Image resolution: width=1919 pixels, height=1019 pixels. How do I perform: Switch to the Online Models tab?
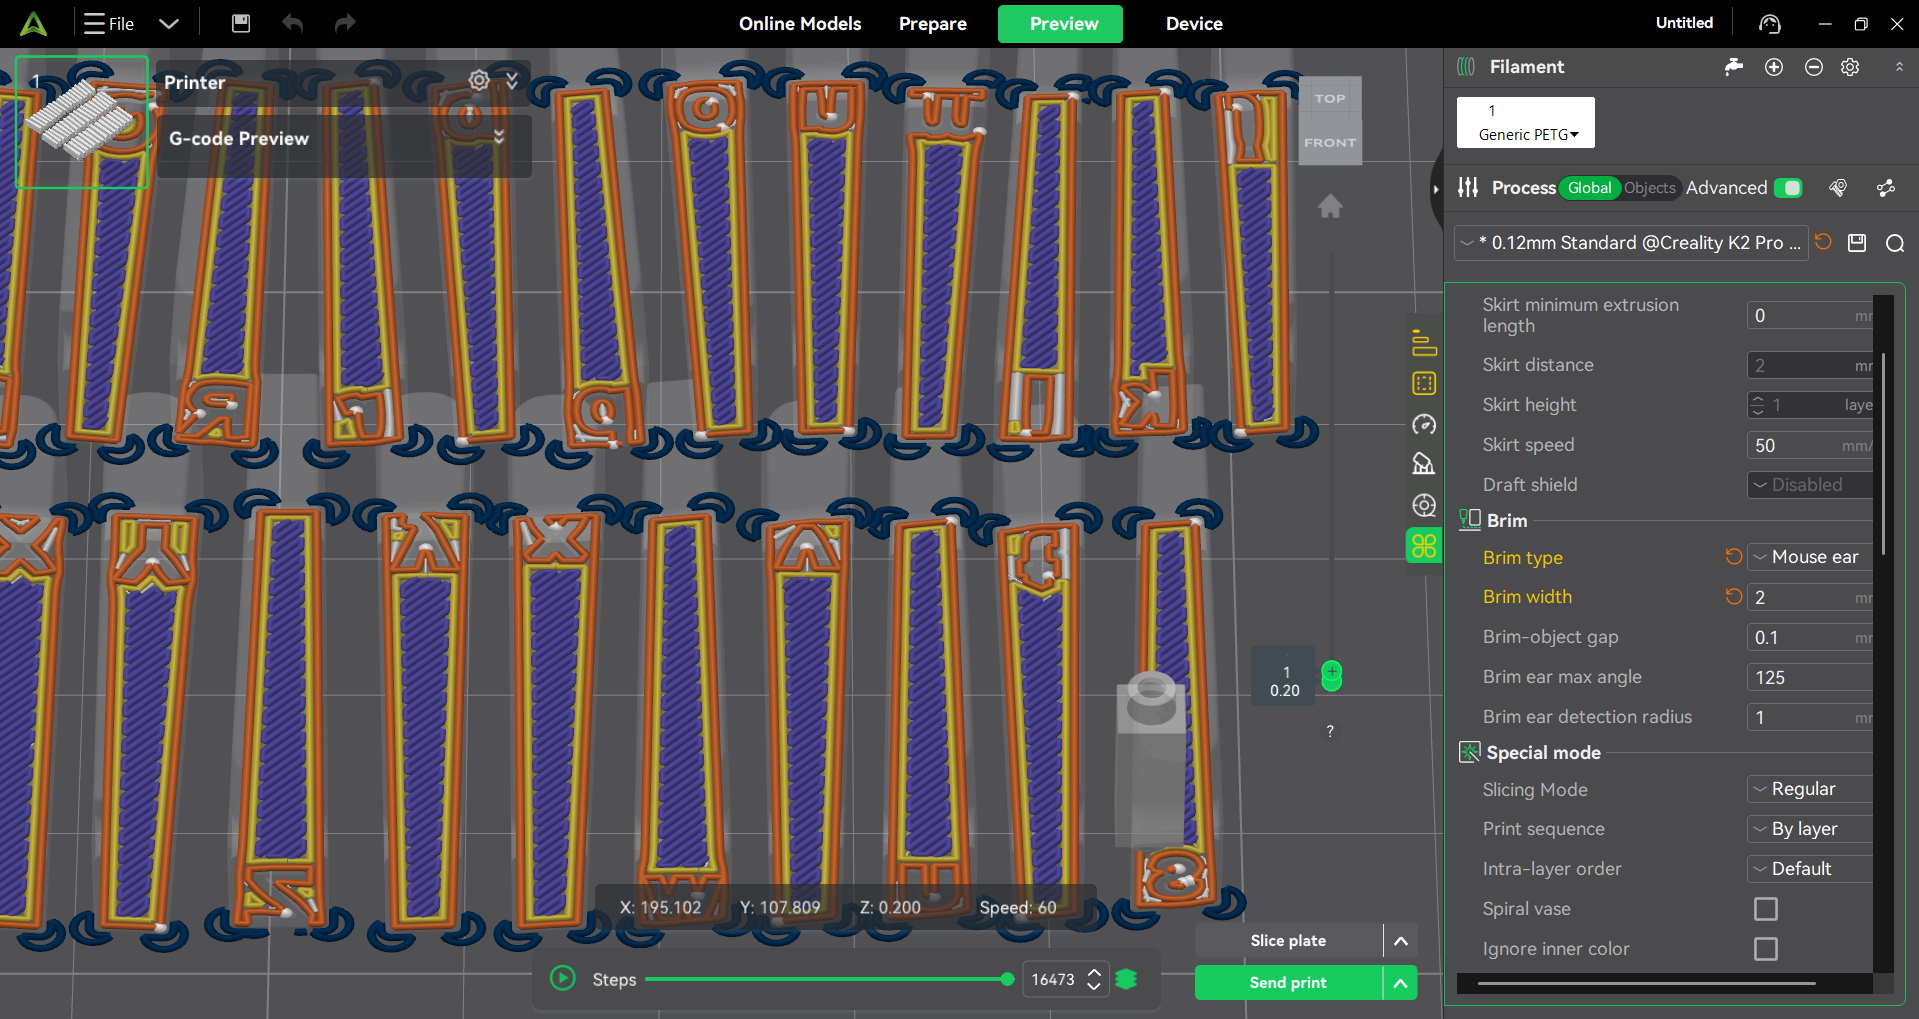pyautogui.click(x=800, y=23)
